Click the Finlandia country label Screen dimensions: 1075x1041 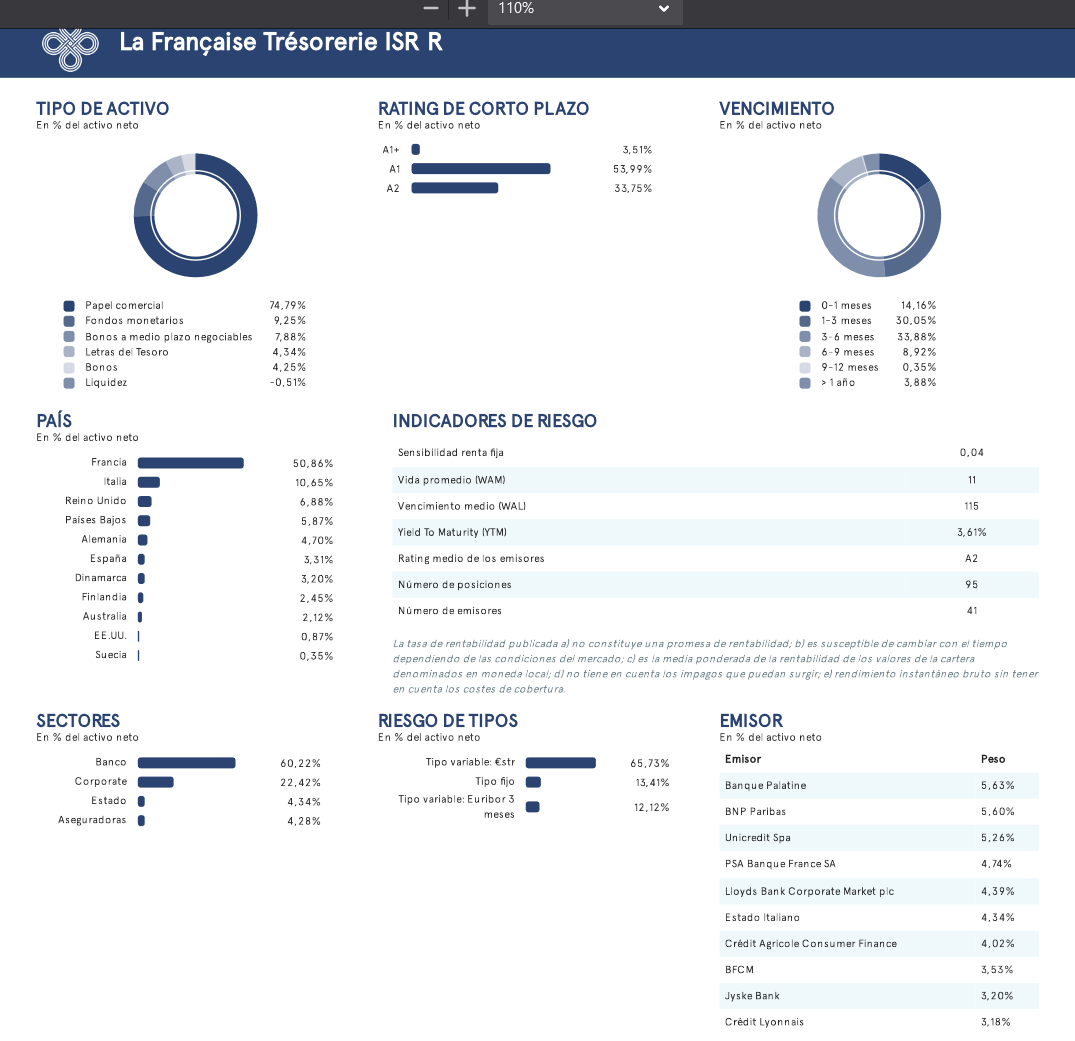(x=104, y=597)
